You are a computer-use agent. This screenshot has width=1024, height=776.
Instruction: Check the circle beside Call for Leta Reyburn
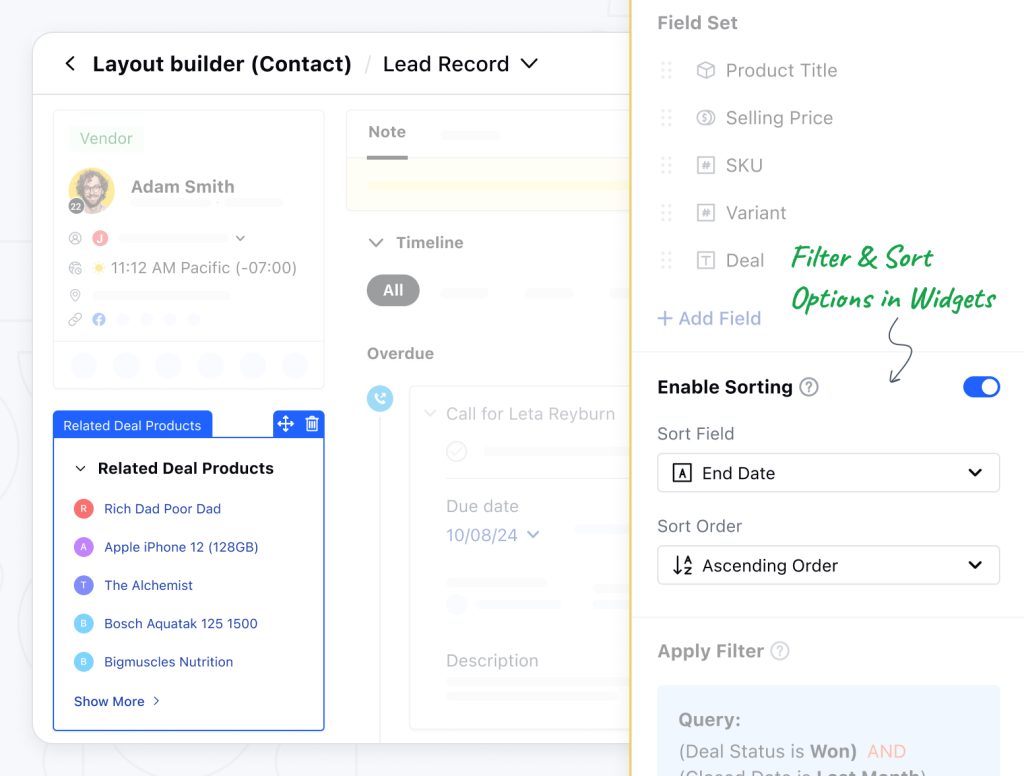pos(456,451)
